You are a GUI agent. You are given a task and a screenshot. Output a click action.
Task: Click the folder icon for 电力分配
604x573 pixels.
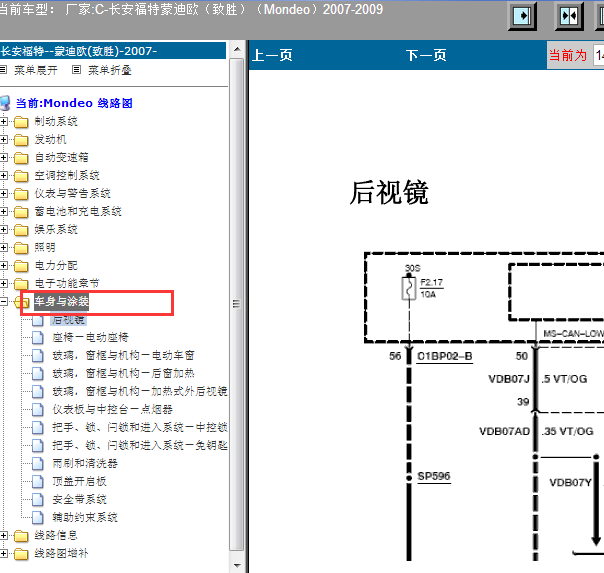(x=21, y=266)
